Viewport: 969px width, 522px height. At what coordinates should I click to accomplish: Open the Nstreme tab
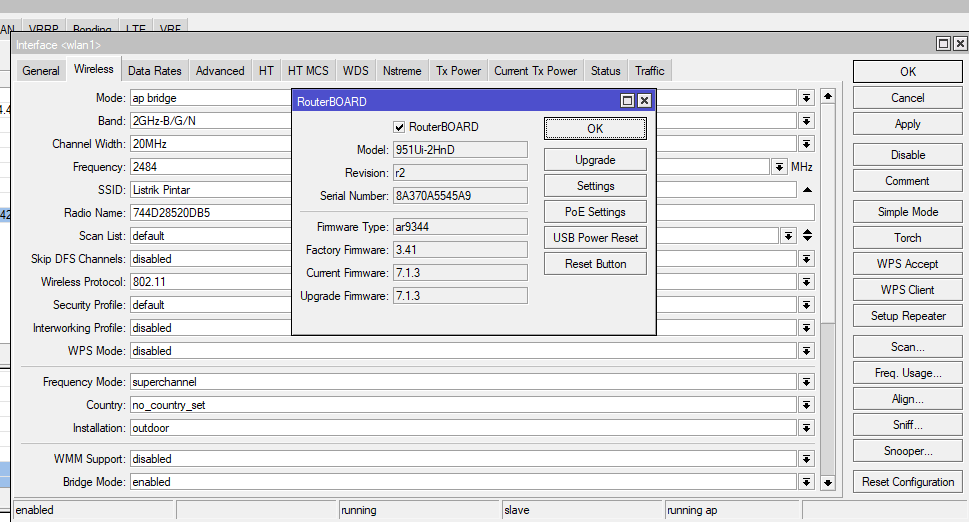[402, 71]
